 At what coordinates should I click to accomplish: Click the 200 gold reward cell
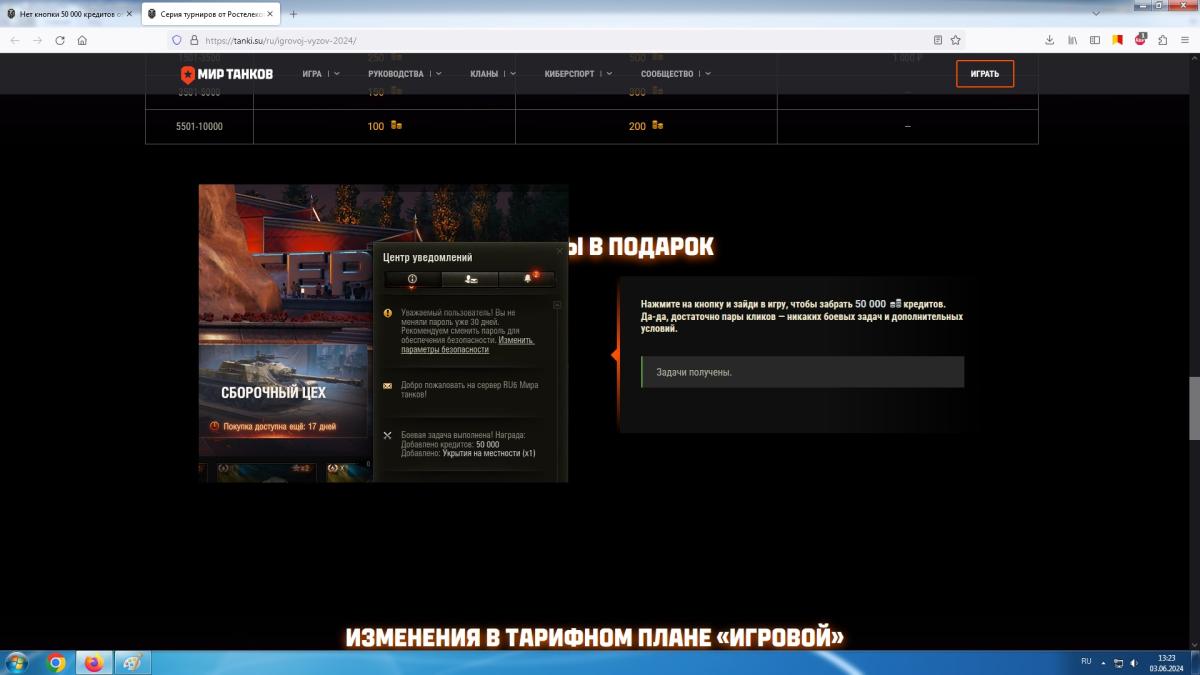[x=646, y=127]
